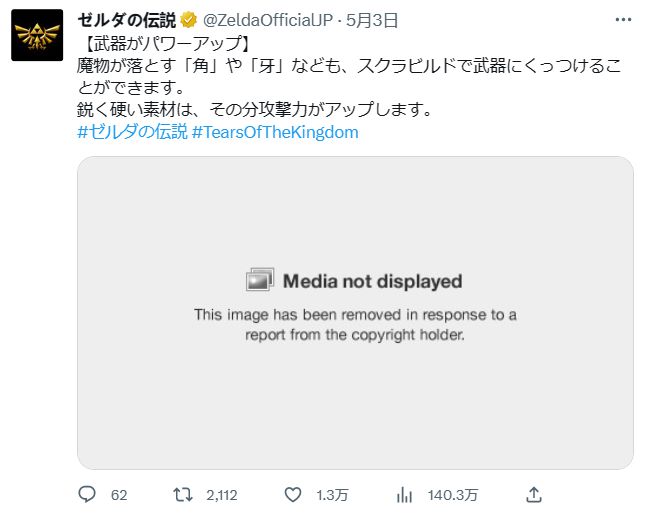Click the @ZeldaOfficialJP handle

tap(267, 20)
